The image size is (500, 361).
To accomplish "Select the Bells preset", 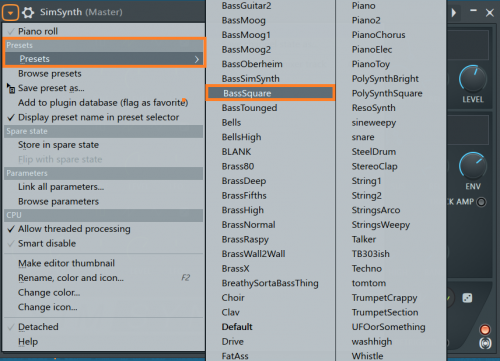I will (231, 123).
